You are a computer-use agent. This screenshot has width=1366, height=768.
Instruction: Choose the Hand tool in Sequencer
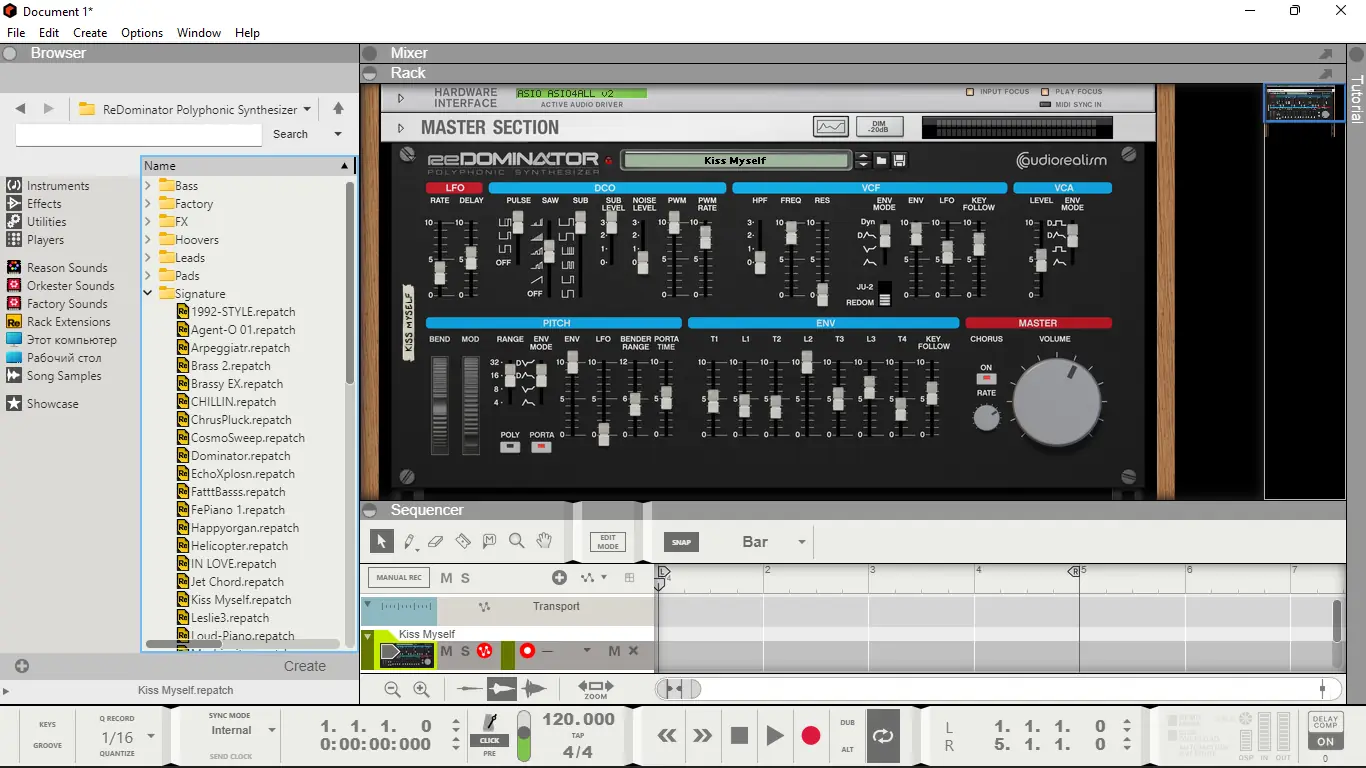click(544, 541)
